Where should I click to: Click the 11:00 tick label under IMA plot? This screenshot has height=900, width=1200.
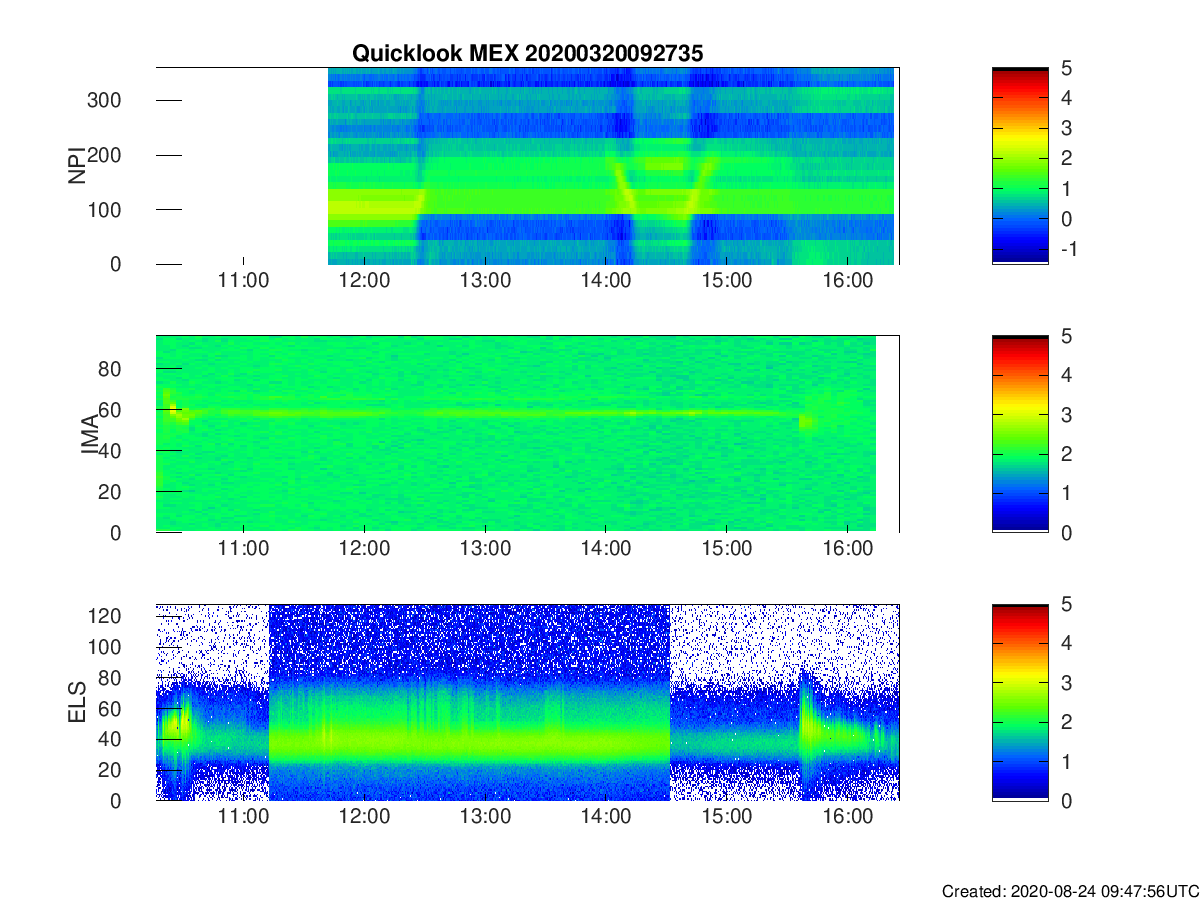(244, 549)
